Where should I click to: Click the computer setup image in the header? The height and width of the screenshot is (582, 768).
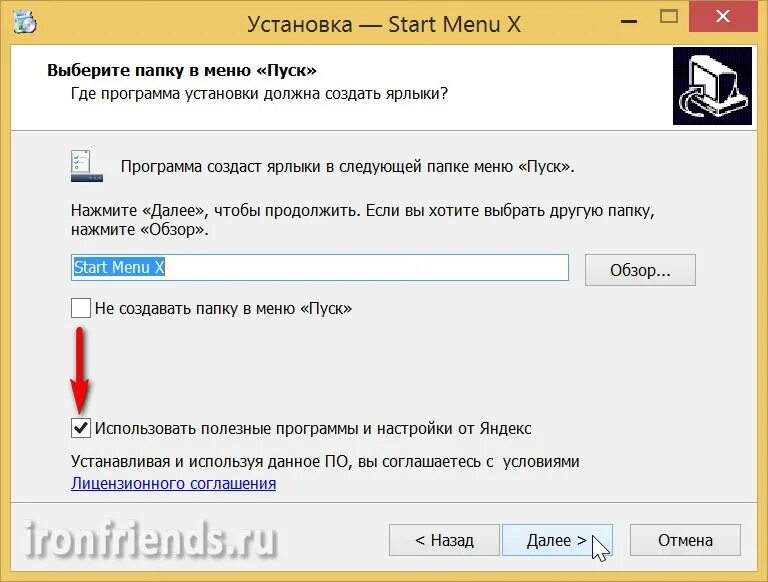[x=712, y=86]
